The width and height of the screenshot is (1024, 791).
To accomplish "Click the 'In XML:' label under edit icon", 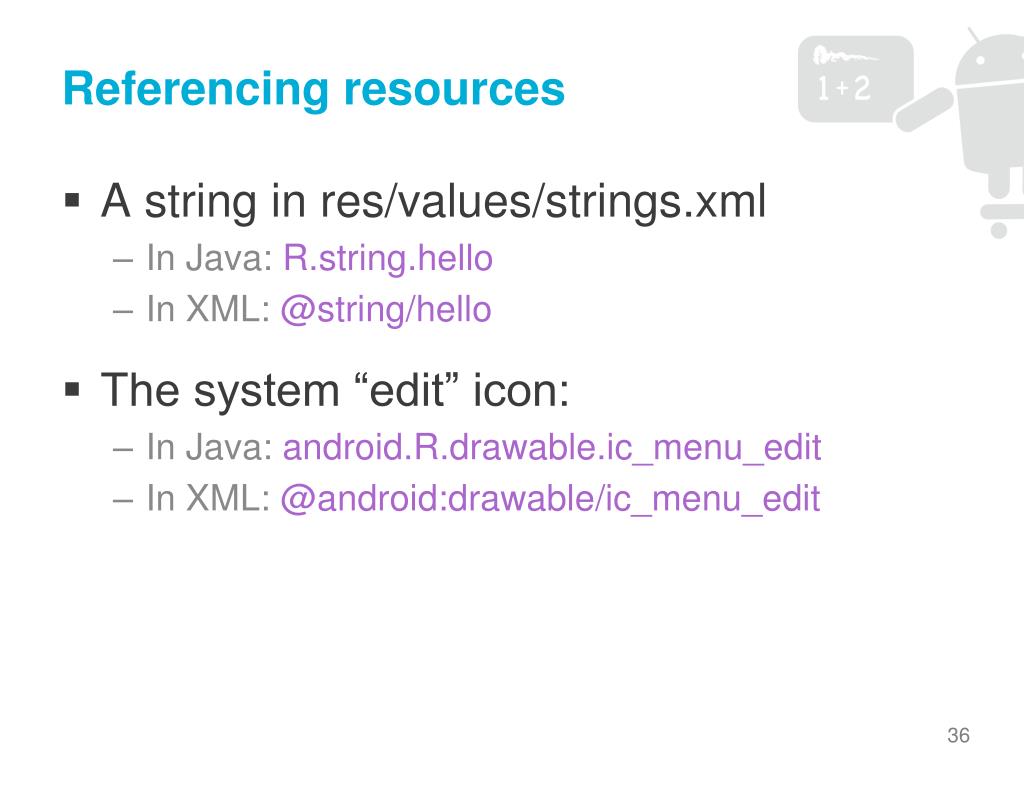I will pyautogui.click(x=208, y=498).
